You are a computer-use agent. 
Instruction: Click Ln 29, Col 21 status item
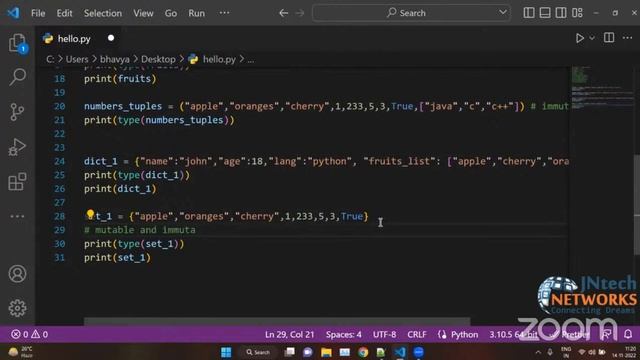point(289,334)
